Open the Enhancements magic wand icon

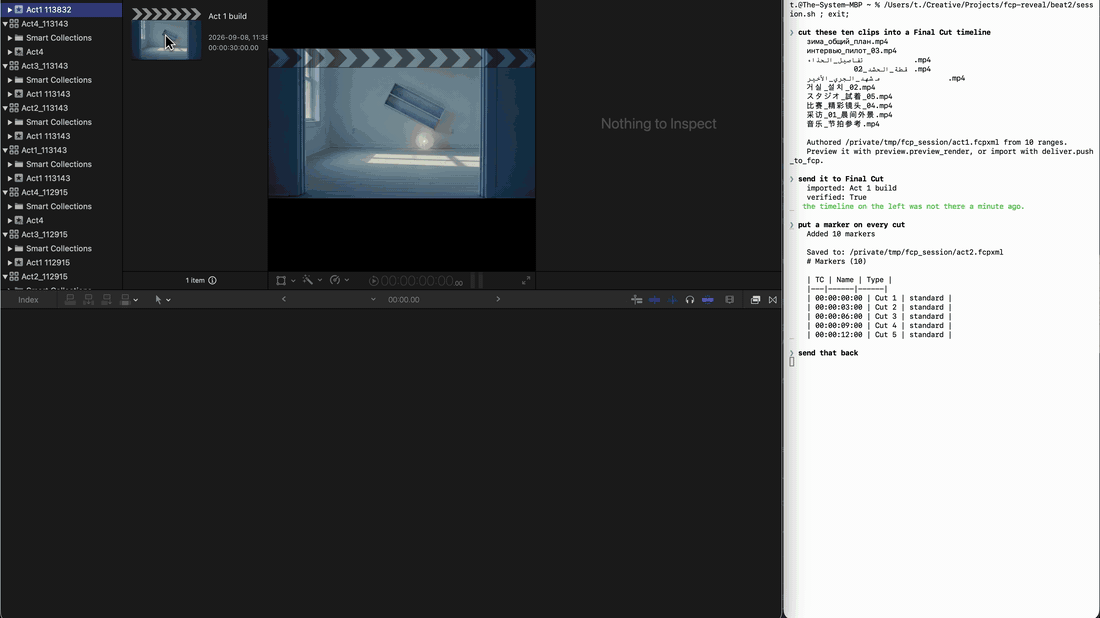pos(307,280)
